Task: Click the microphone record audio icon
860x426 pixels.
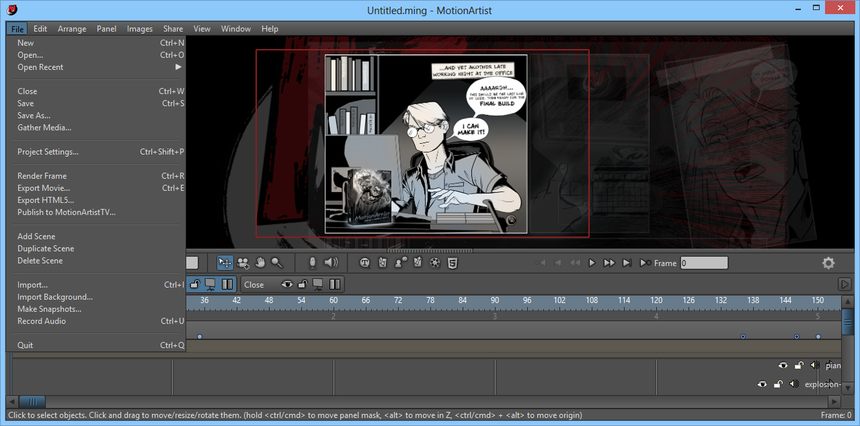Action: pos(312,263)
